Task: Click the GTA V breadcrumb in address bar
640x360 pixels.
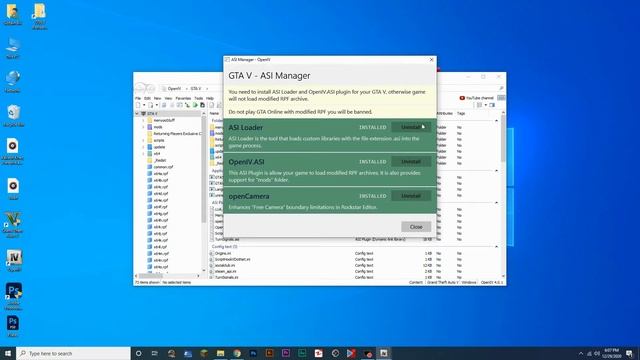Action: (196, 89)
